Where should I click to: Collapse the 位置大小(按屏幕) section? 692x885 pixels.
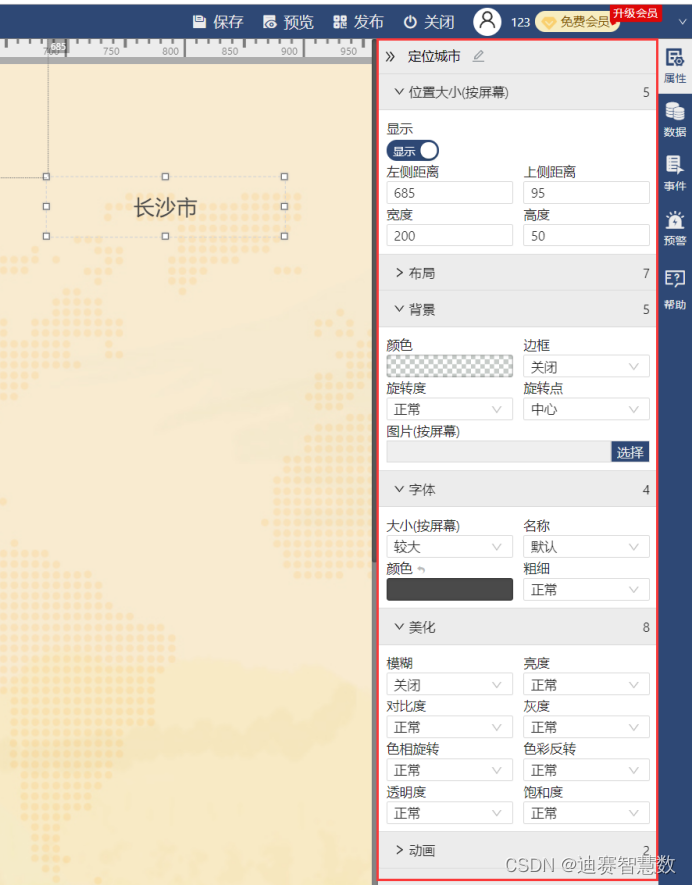click(x=518, y=92)
